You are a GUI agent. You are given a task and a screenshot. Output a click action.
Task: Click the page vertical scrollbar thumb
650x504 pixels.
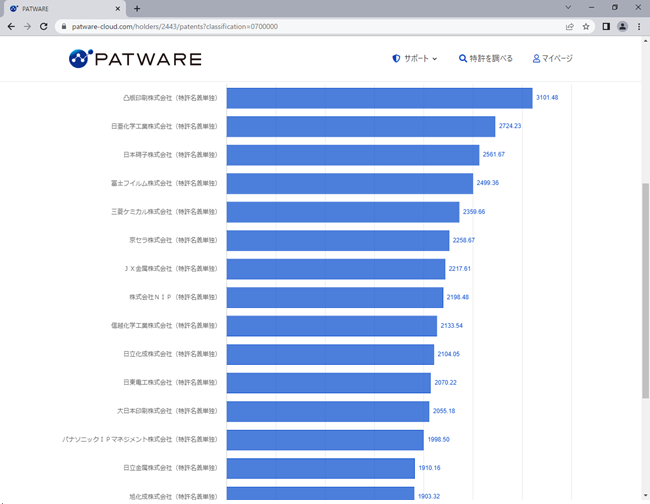[x=645, y=291]
